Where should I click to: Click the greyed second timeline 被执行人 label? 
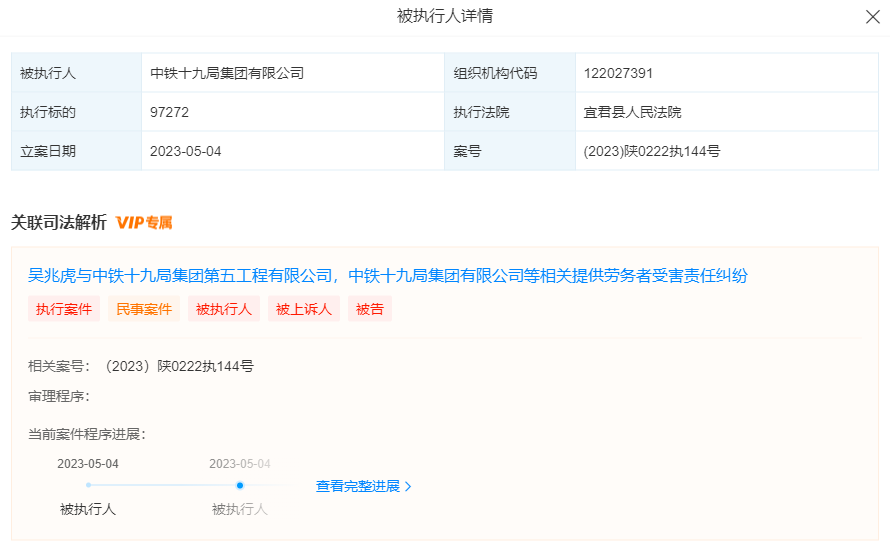tap(240, 509)
